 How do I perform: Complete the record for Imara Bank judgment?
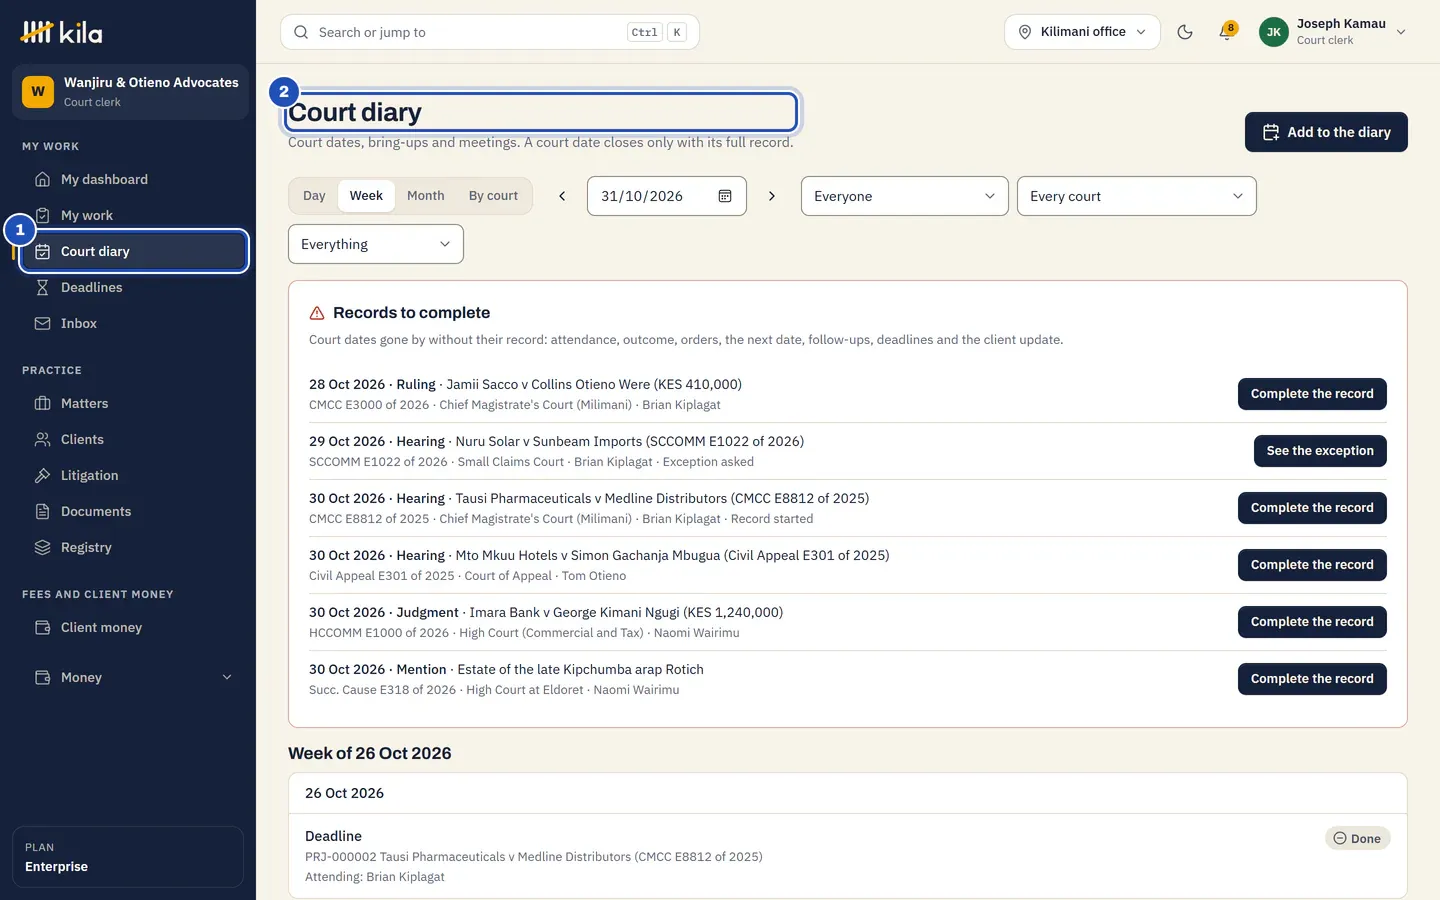(1312, 622)
